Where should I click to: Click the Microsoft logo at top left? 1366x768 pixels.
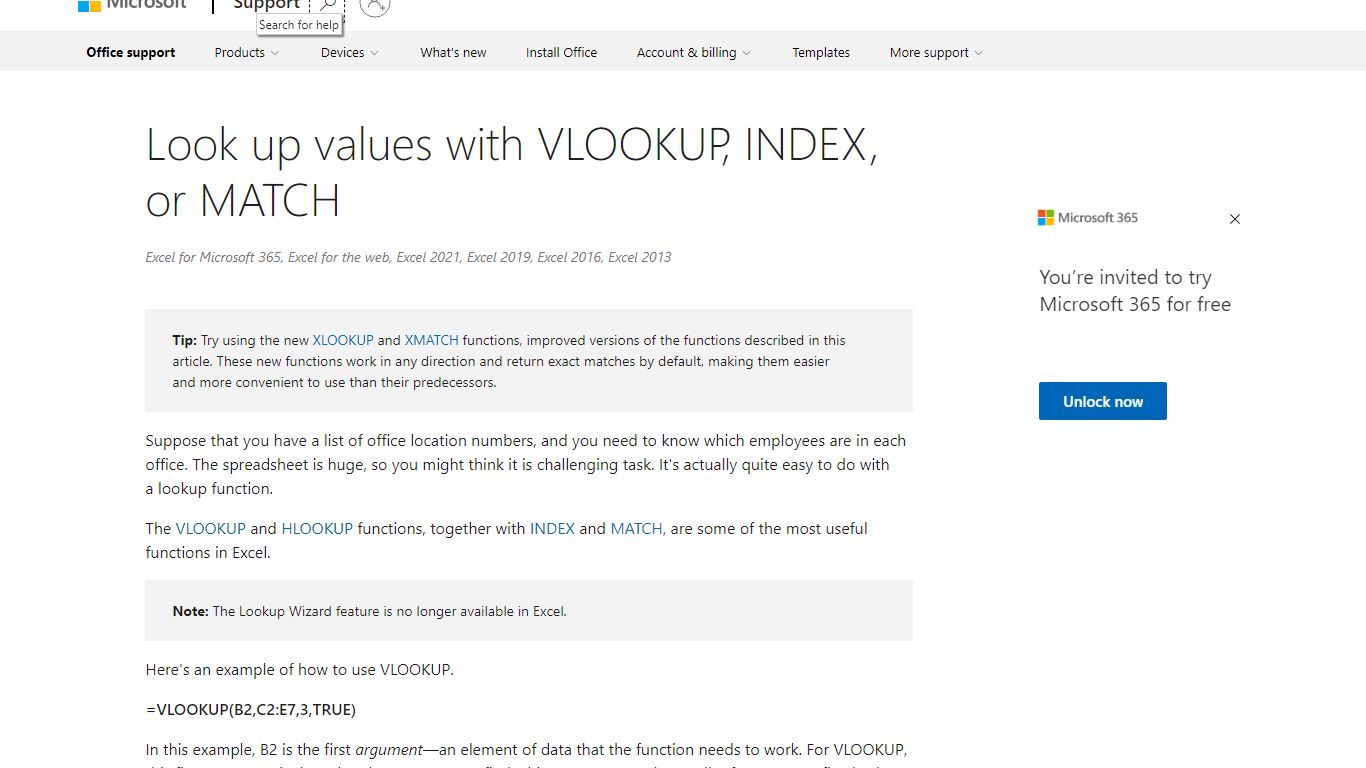click(x=132, y=4)
